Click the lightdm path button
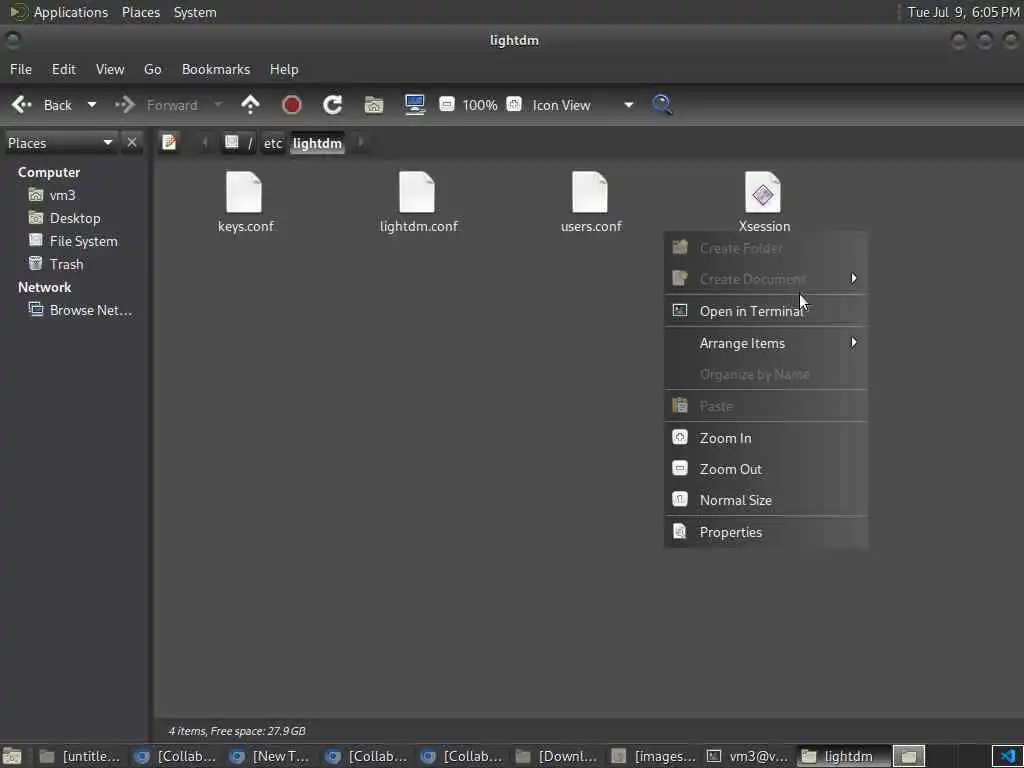 point(317,143)
